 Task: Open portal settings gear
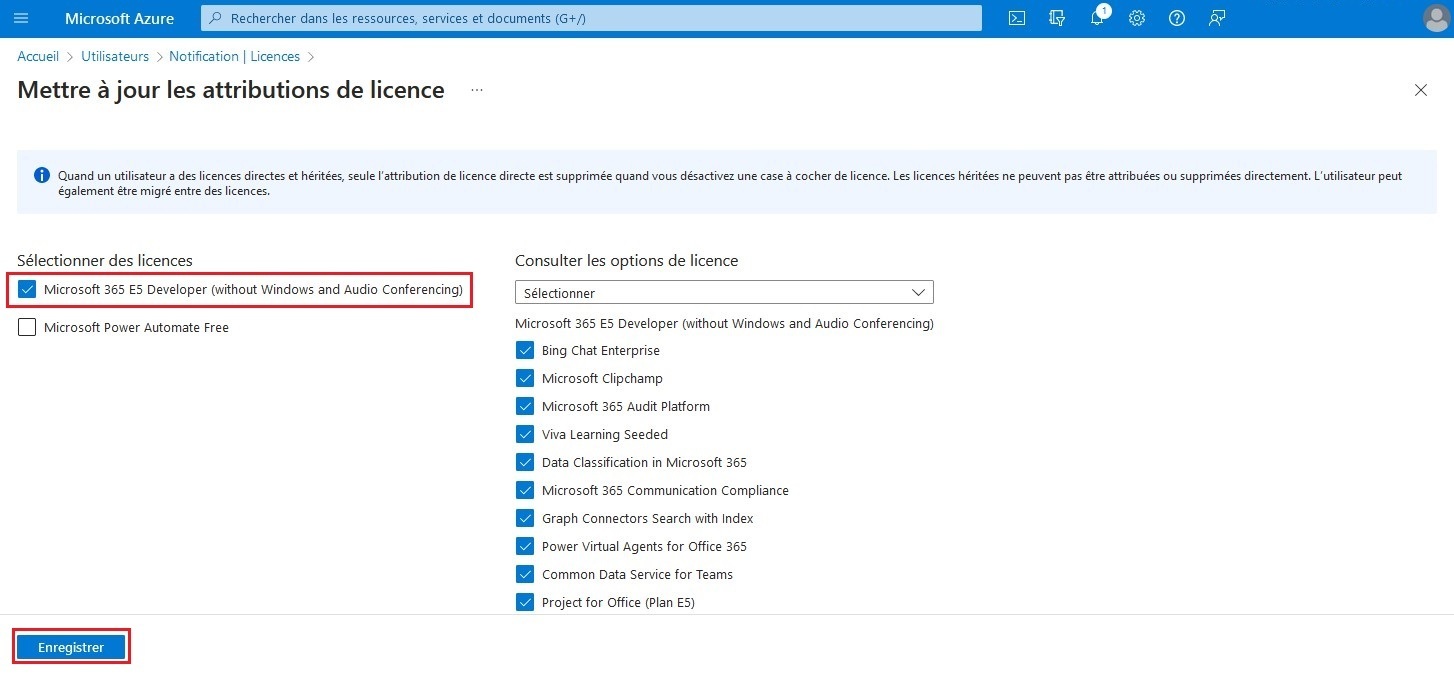coord(1137,18)
